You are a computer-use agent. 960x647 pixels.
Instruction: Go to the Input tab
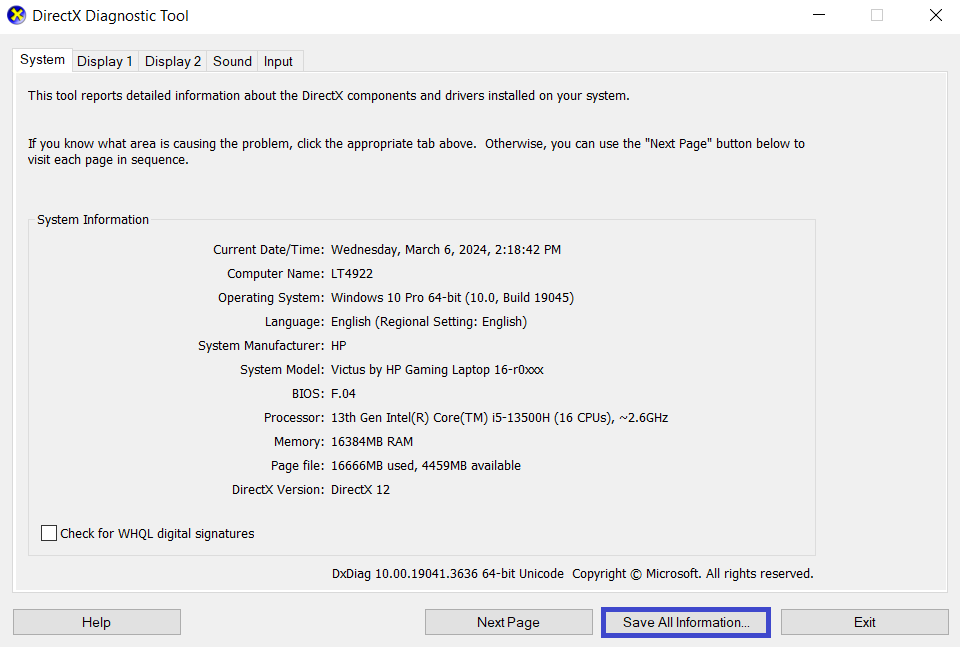[278, 61]
